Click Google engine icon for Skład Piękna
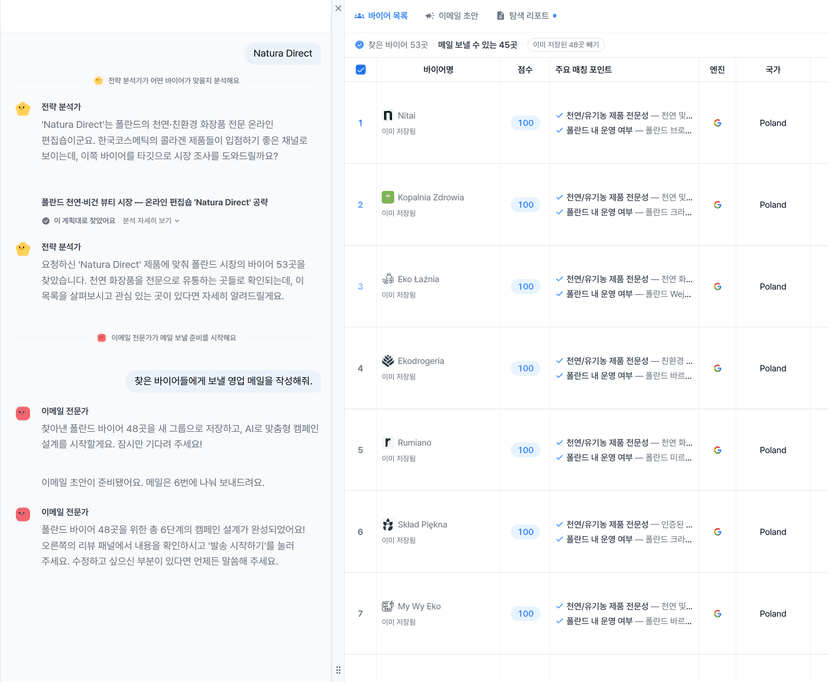 [717, 532]
